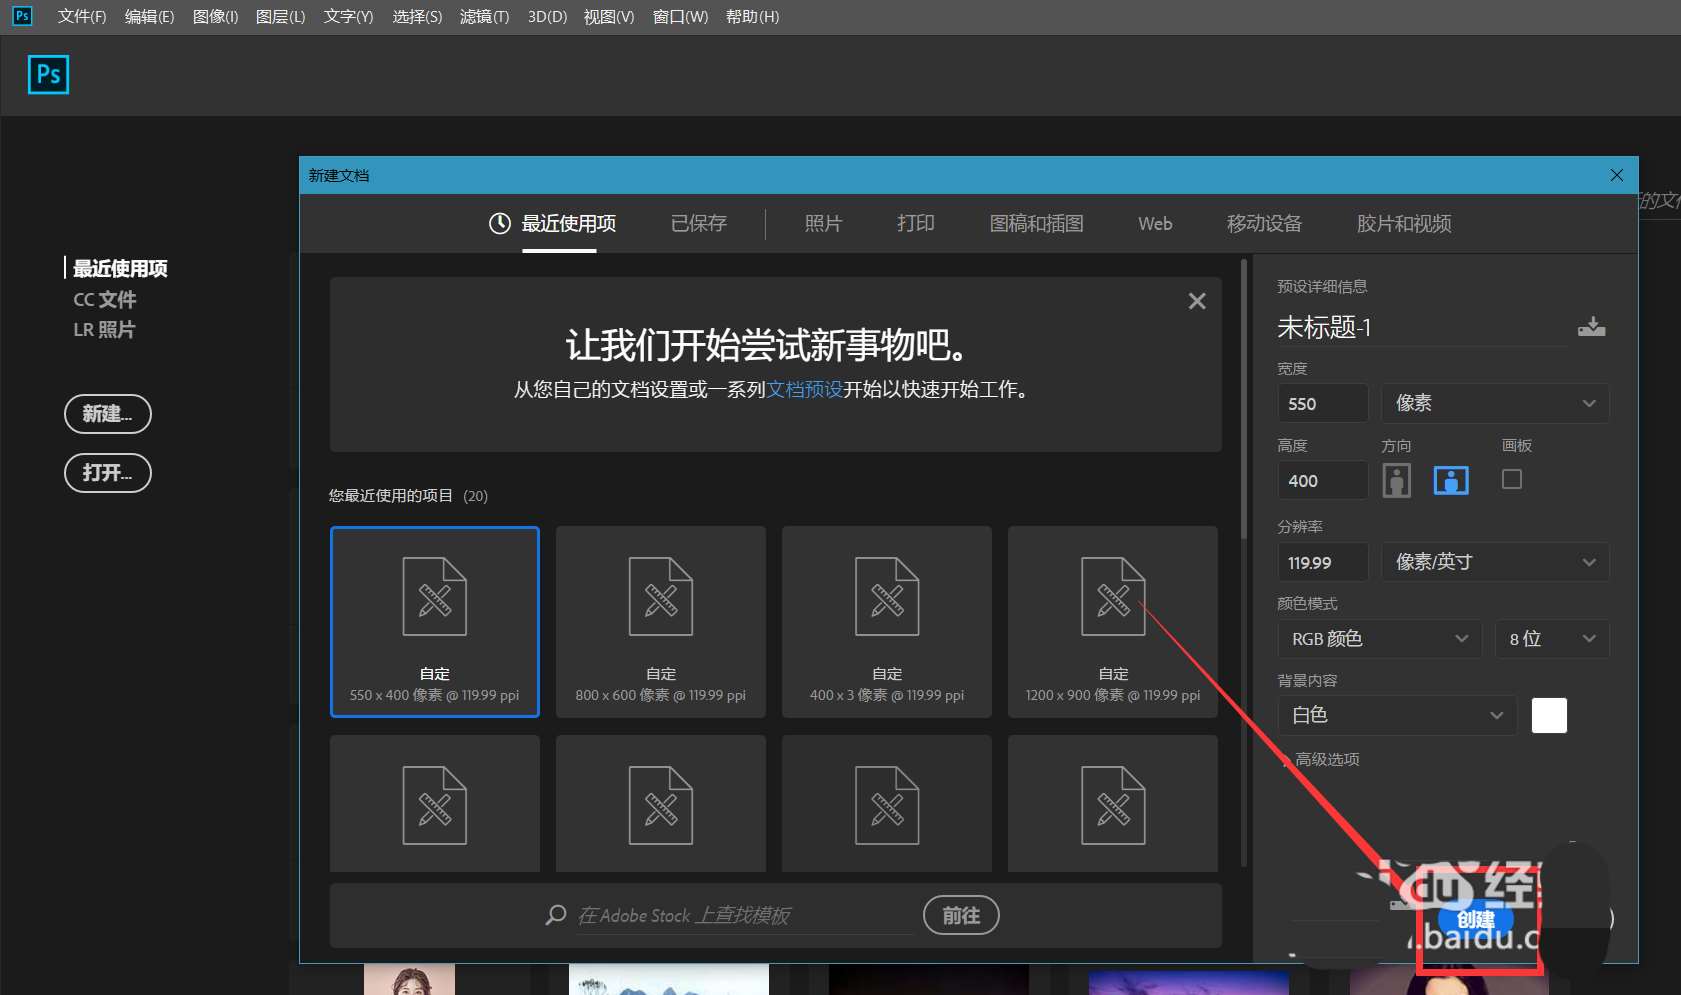This screenshot has width=1681, height=995.
Task: Open the width unit 像素 dropdown
Action: (1494, 403)
